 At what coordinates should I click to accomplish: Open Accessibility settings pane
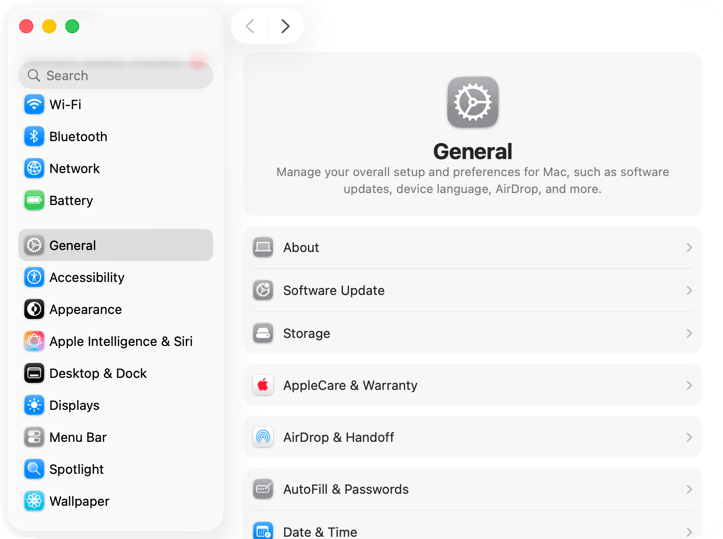point(115,277)
